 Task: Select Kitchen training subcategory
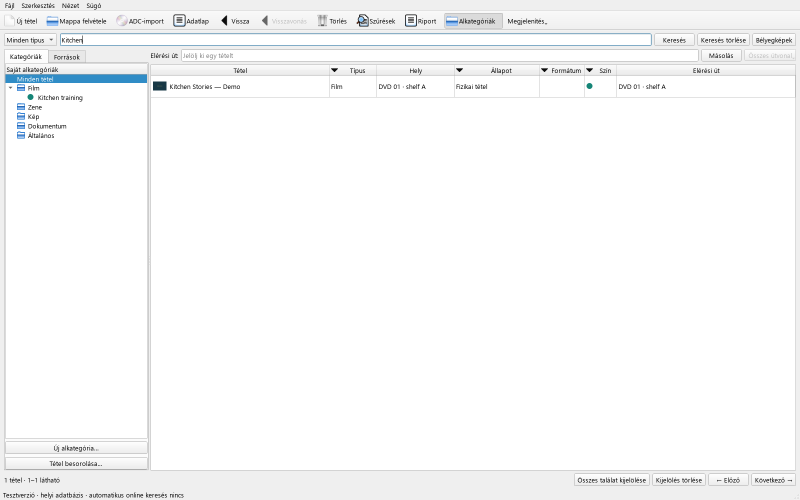(x=60, y=97)
